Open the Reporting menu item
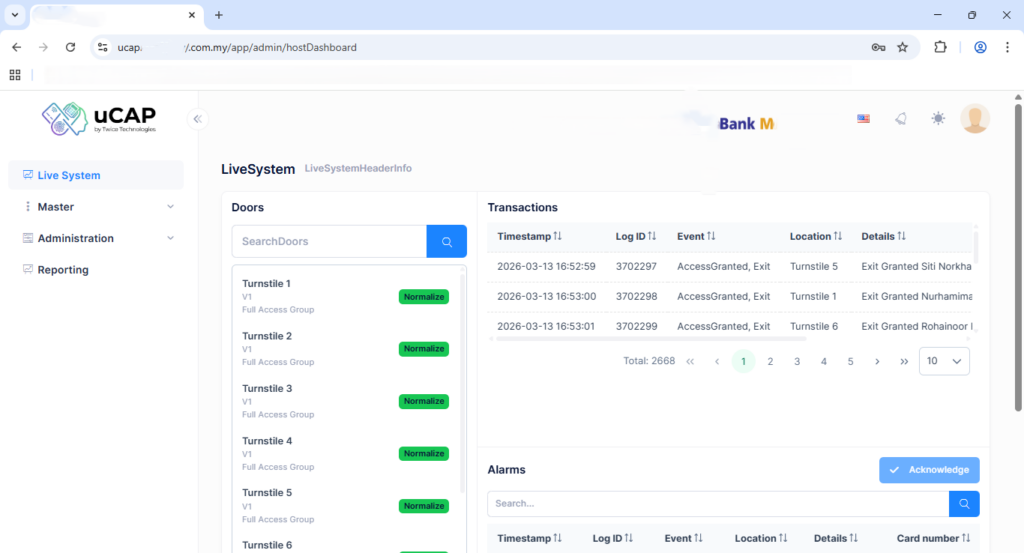This screenshot has height=553, width=1024. tap(63, 270)
